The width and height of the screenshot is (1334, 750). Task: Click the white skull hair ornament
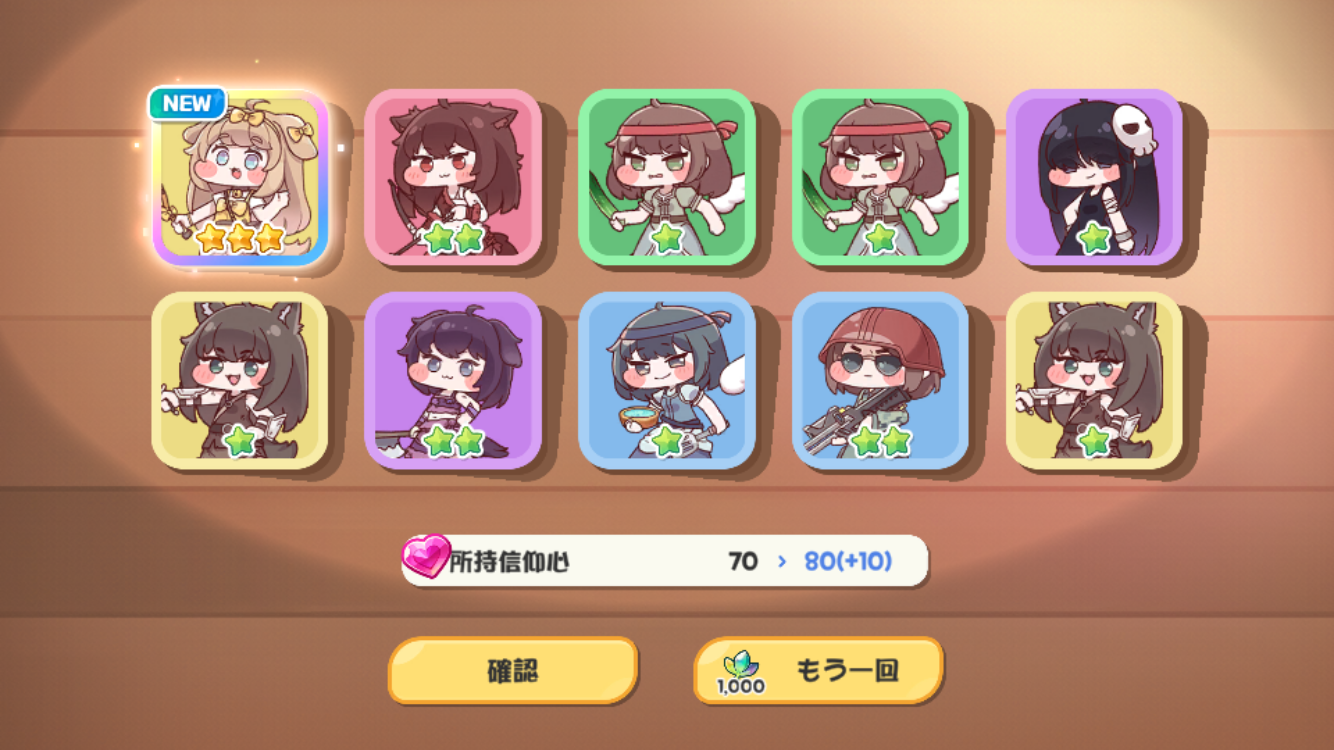[x=1134, y=128]
